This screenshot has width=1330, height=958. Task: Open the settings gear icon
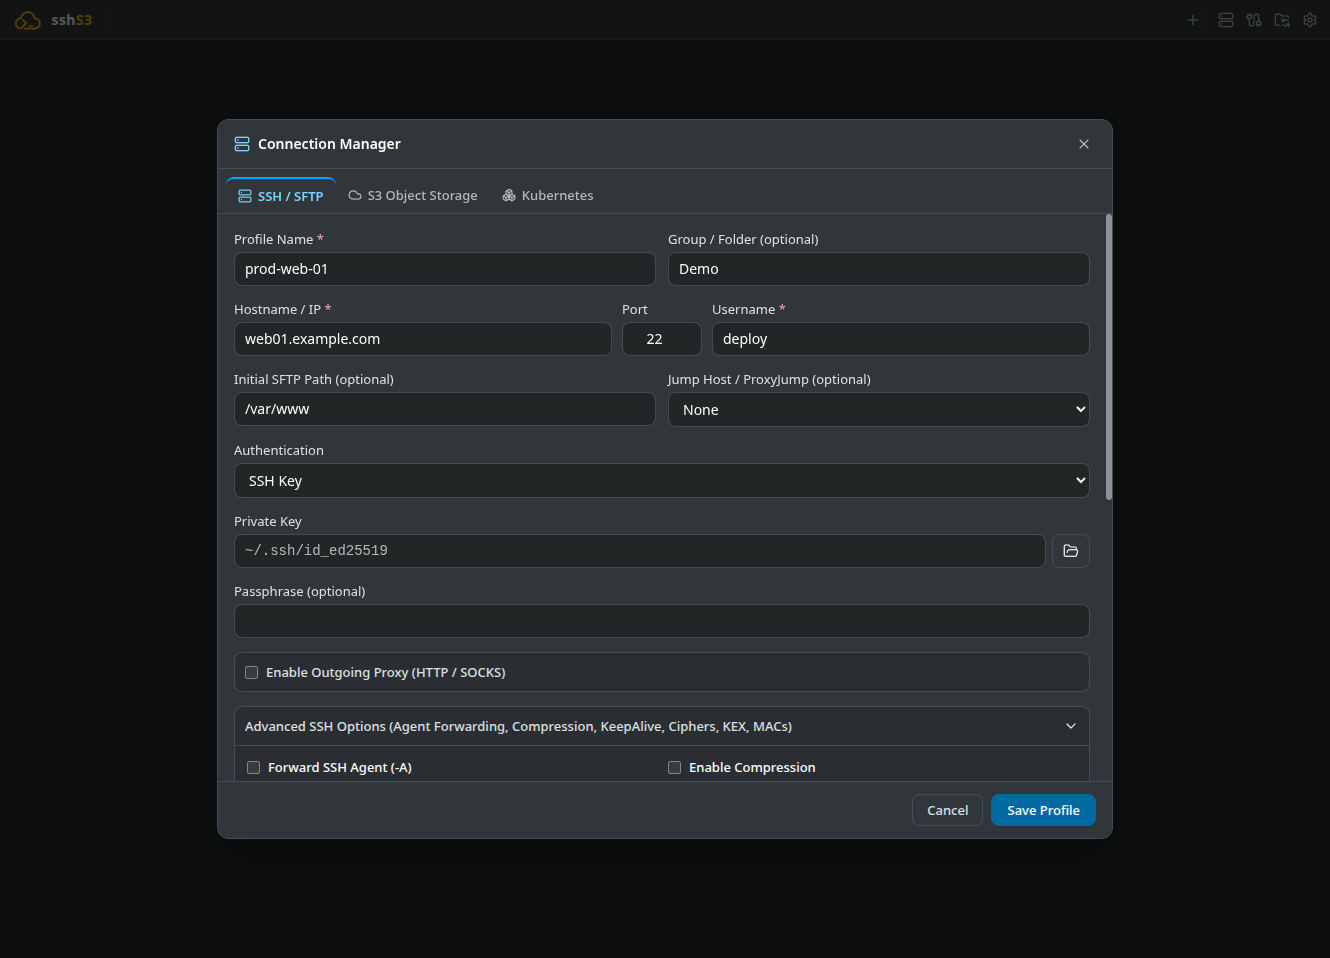tap(1310, 20)
